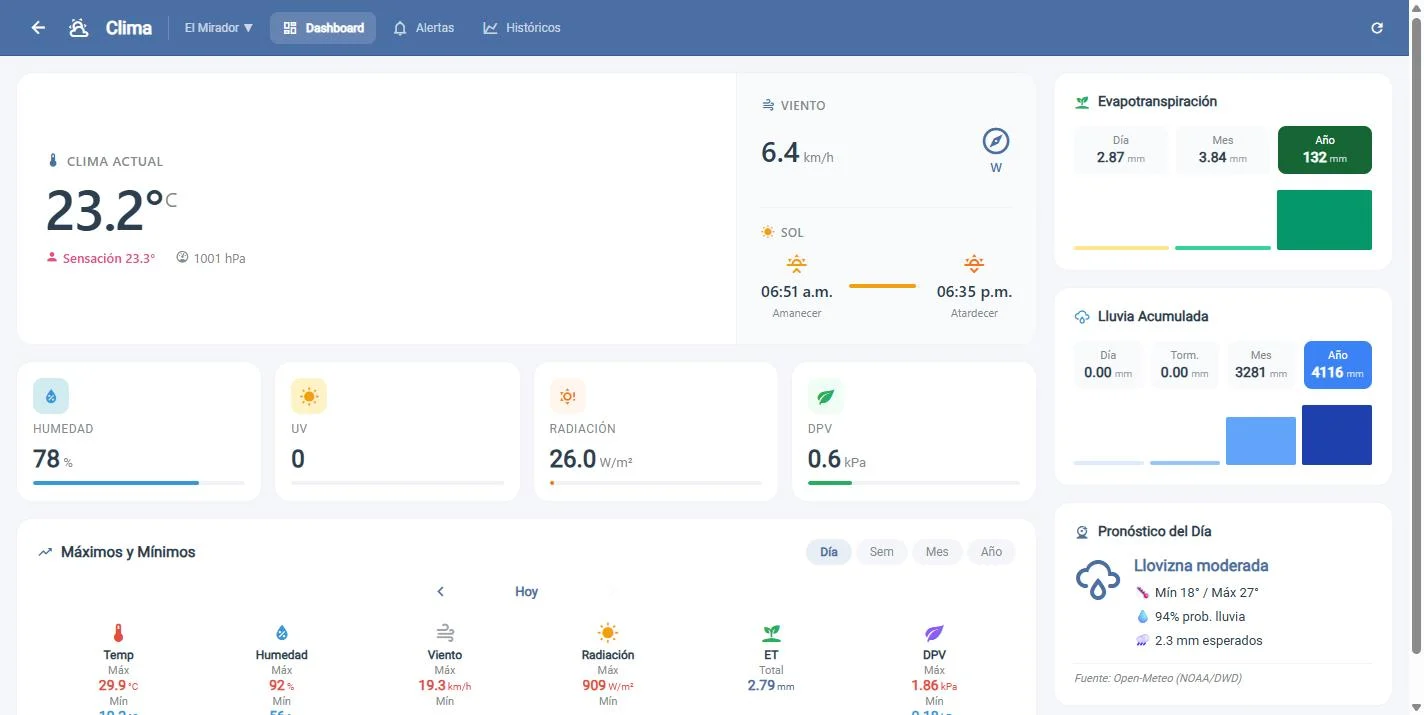Click the drizzle cloud forecast icon
This screenshot has height=715, width=1424.
pos(1097,580)
